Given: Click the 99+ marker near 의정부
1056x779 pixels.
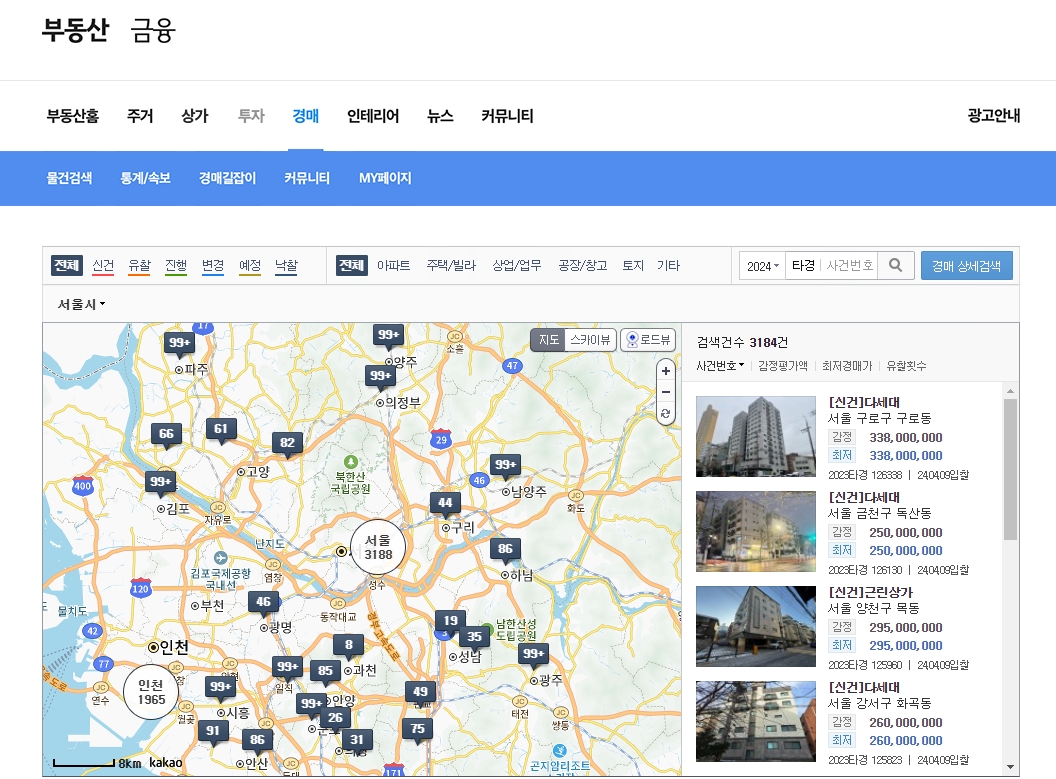Looking at the screenshot, I should (381, 376).
